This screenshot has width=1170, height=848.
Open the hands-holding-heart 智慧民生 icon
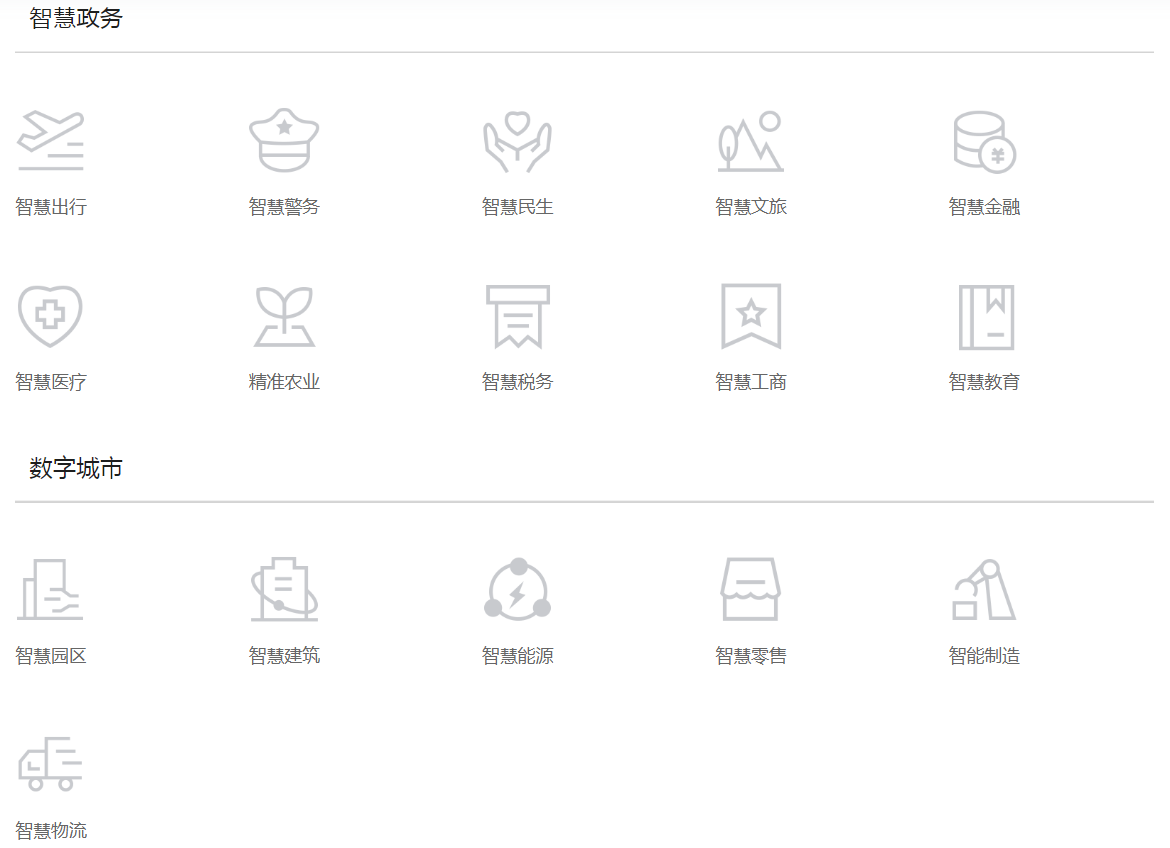click(x=517, y=141)
